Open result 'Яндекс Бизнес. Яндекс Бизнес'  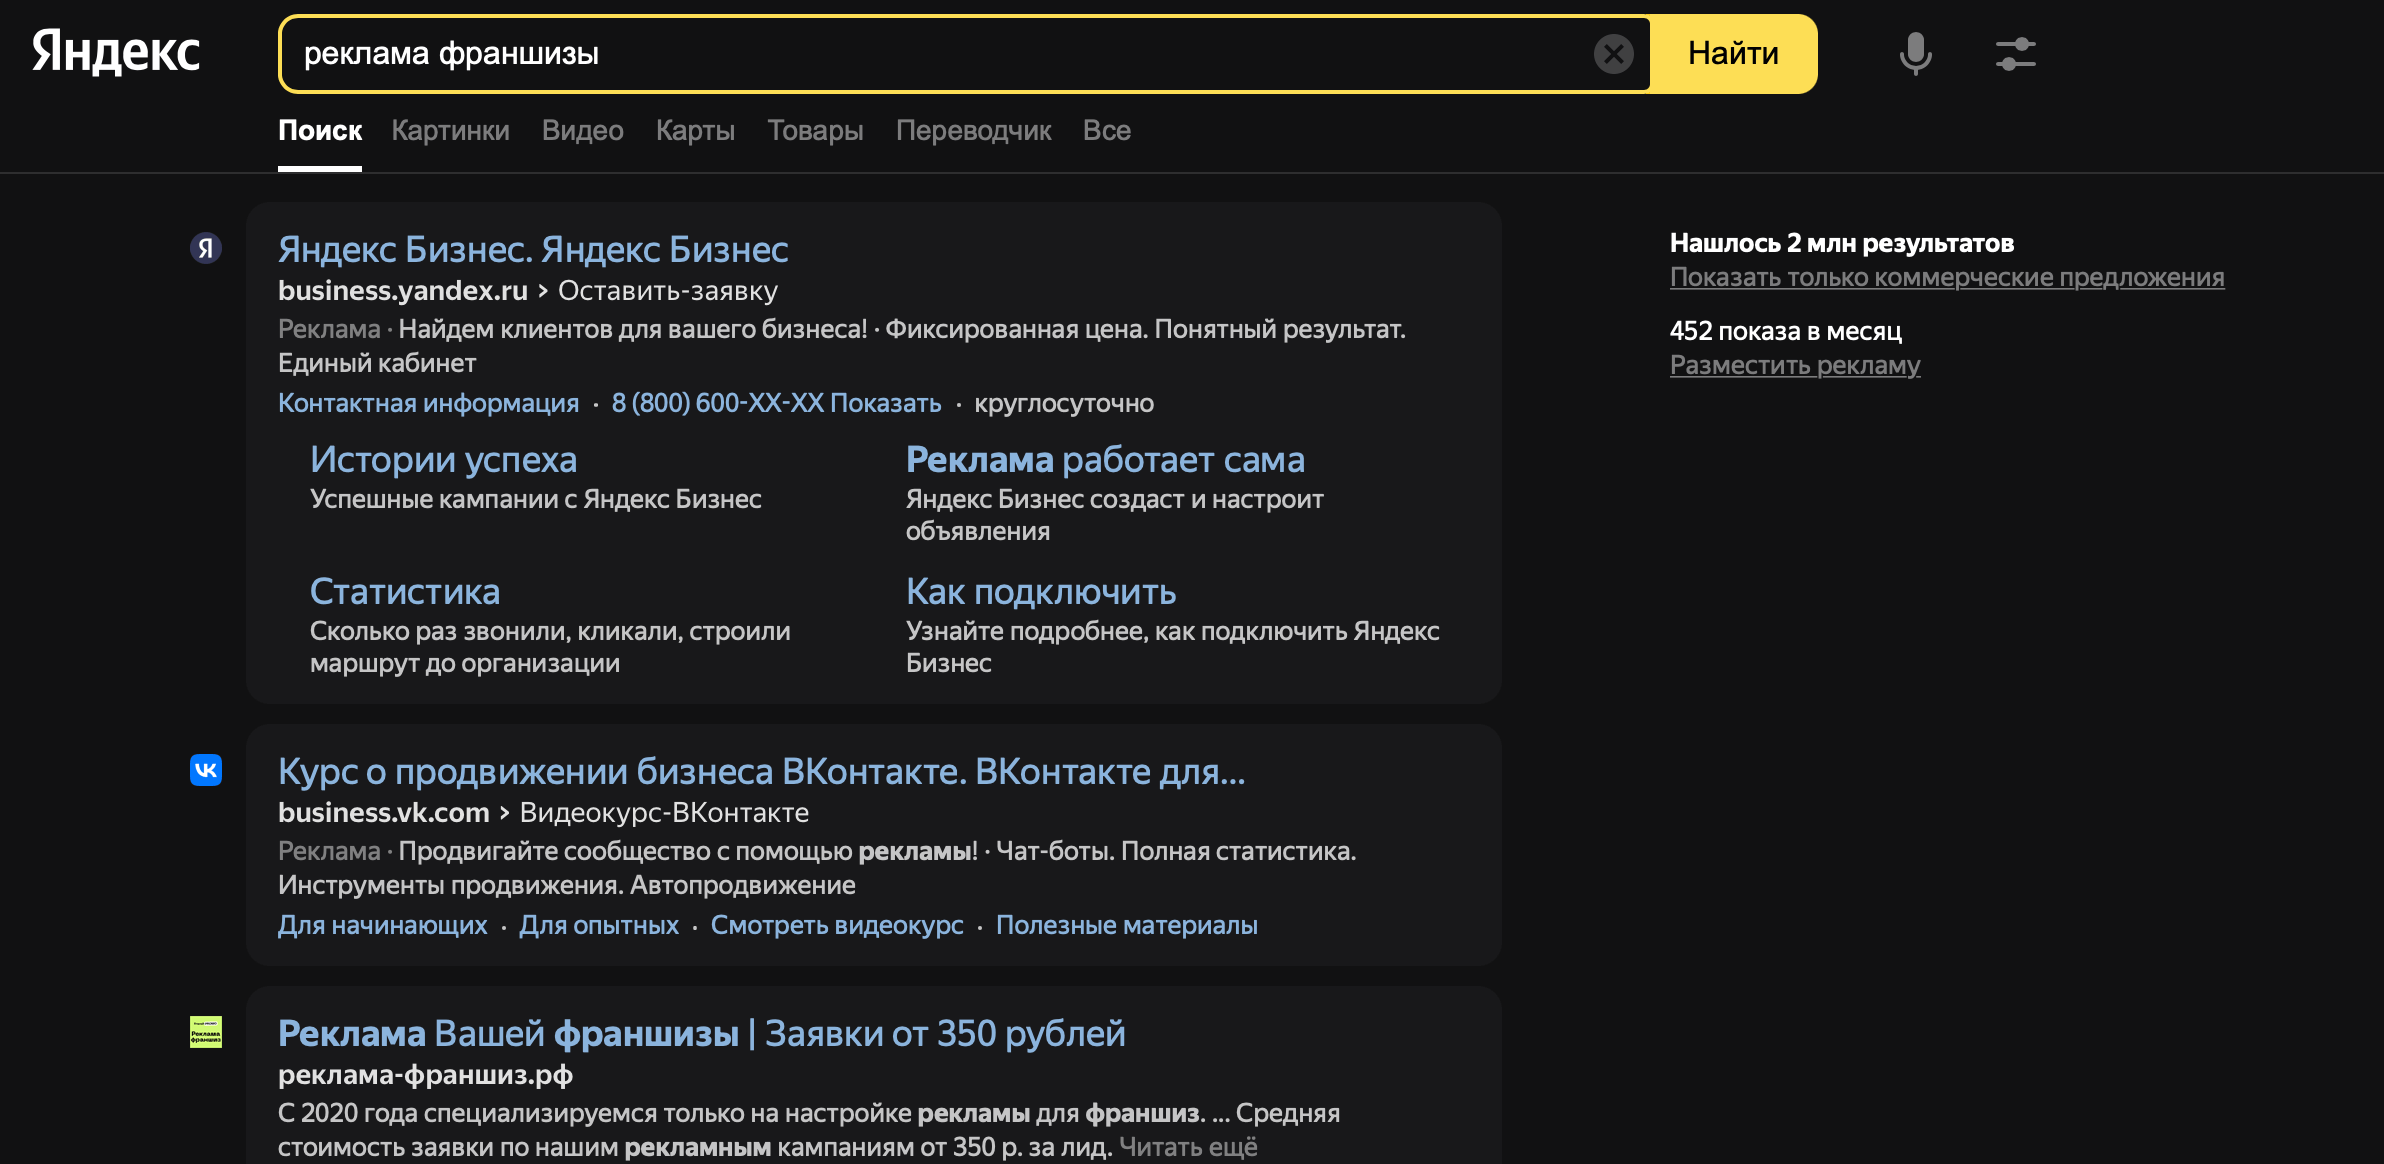[533, 249]
